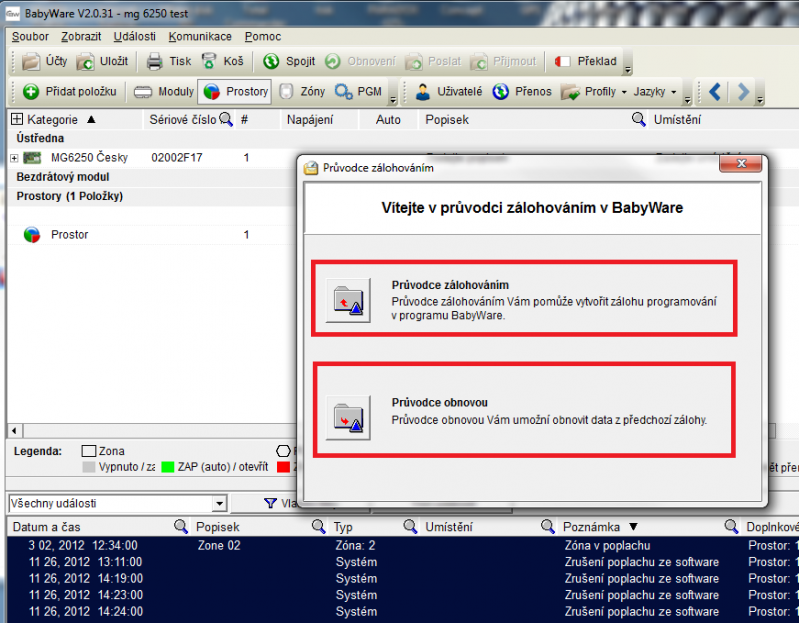799x623 pixels.
Task: Open the Koš recycle bin
Action: (x=210, y=61)
